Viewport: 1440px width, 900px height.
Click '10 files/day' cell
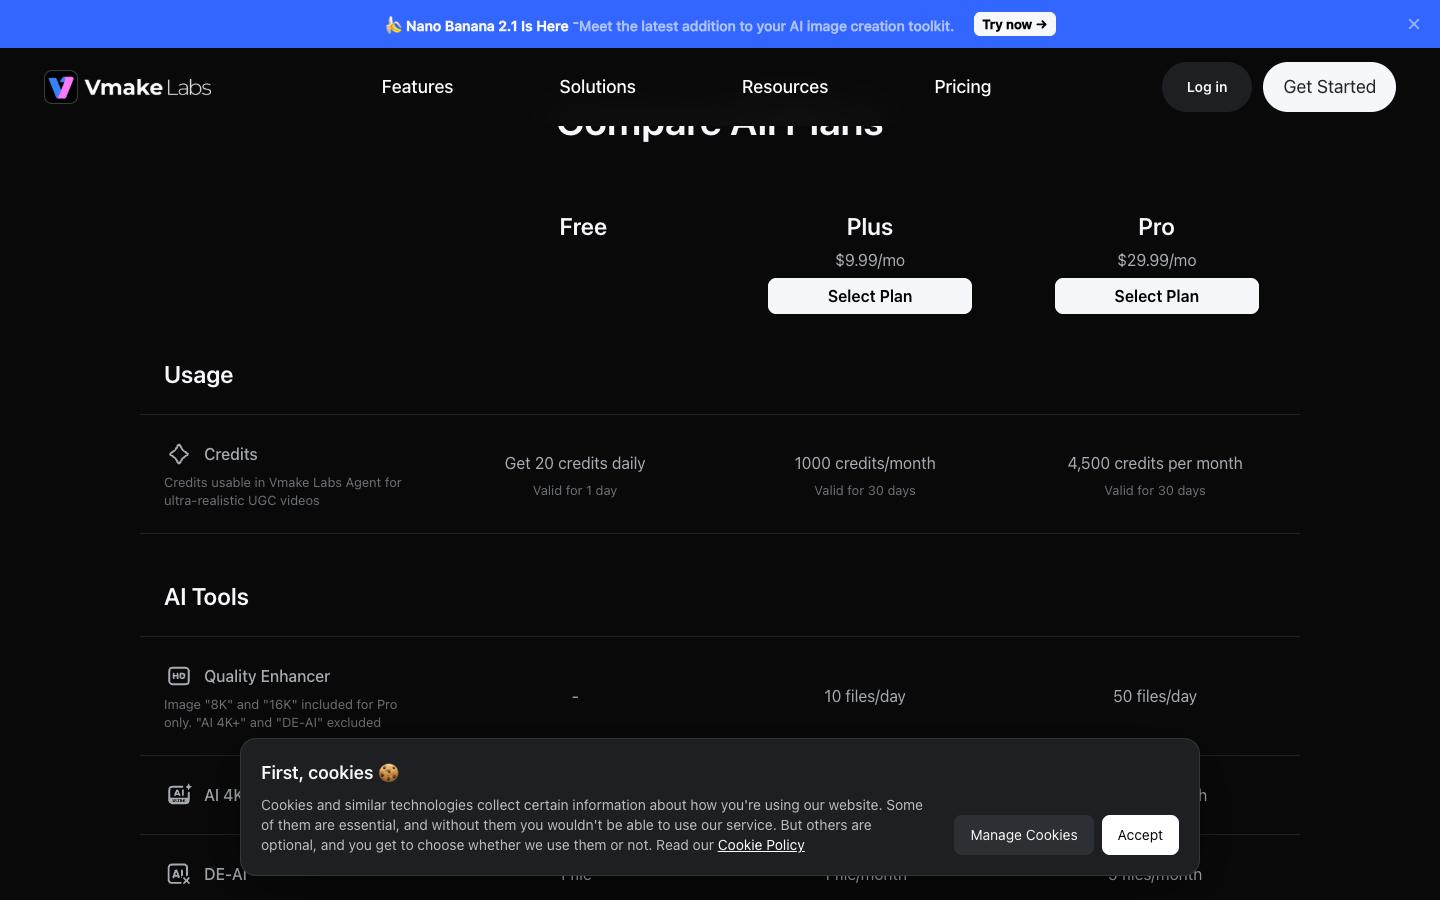click(865, 696)
